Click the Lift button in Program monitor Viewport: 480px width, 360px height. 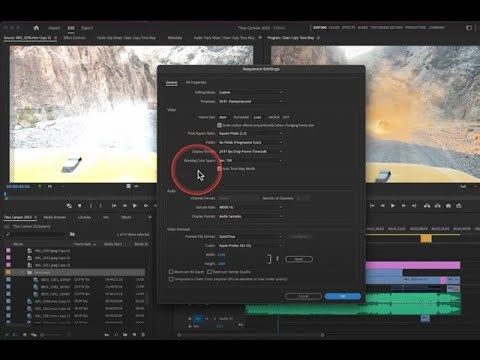point(427,206)
